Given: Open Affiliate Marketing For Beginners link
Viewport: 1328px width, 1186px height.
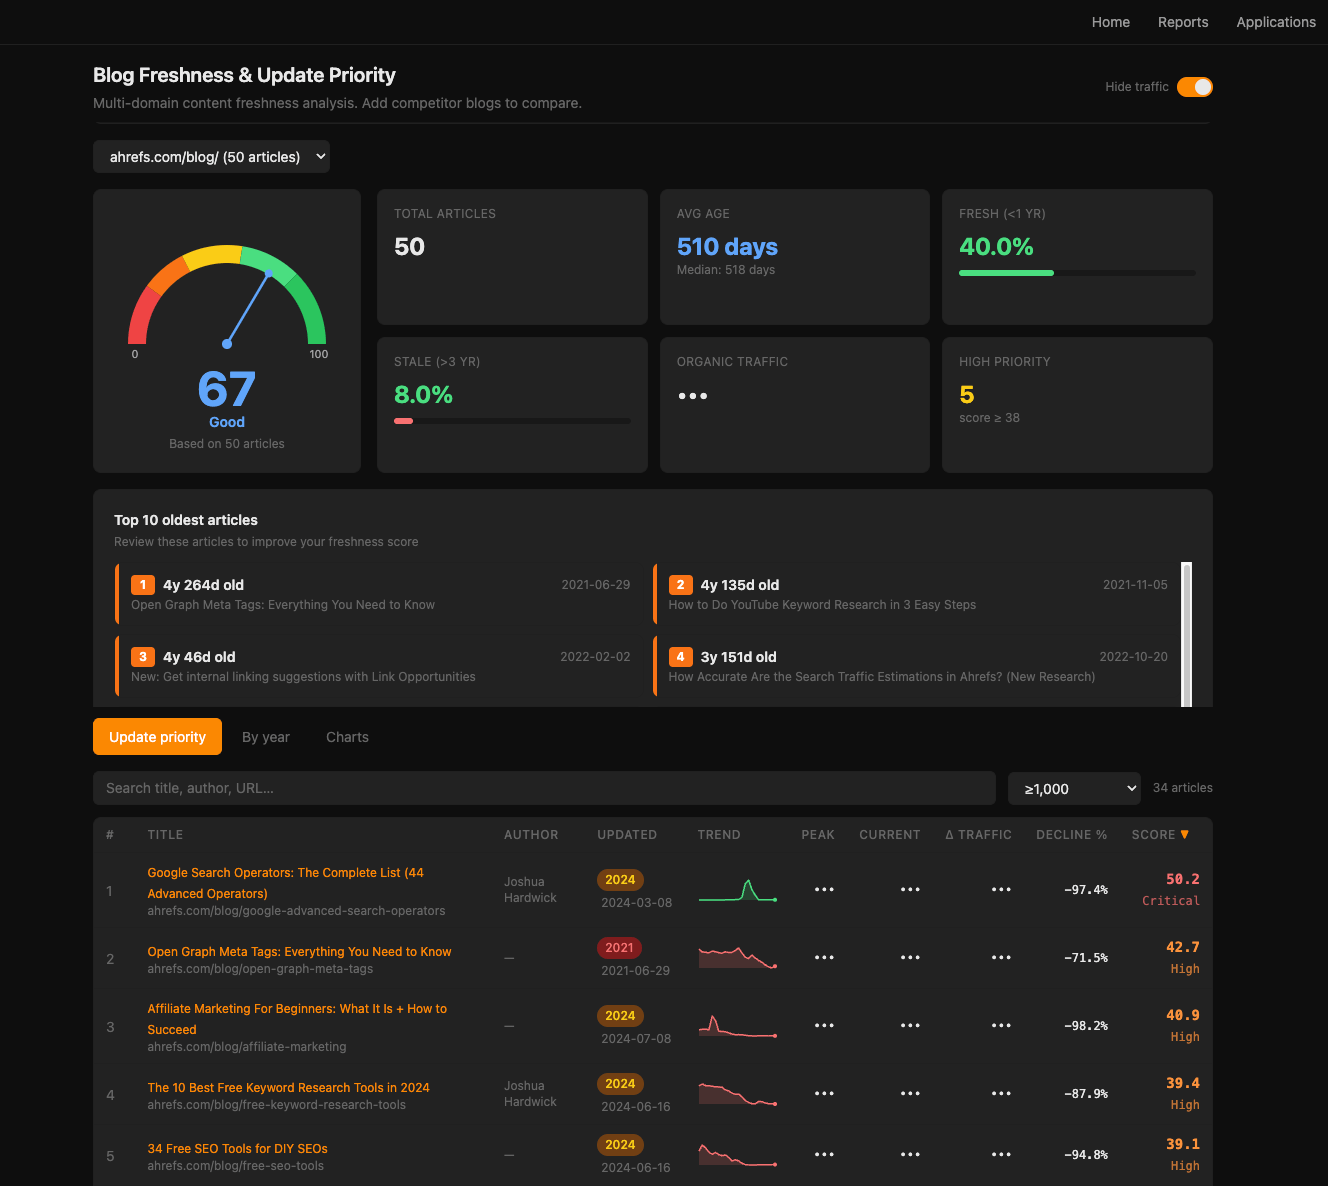Looking at the screenshot, I should 297,1019.
